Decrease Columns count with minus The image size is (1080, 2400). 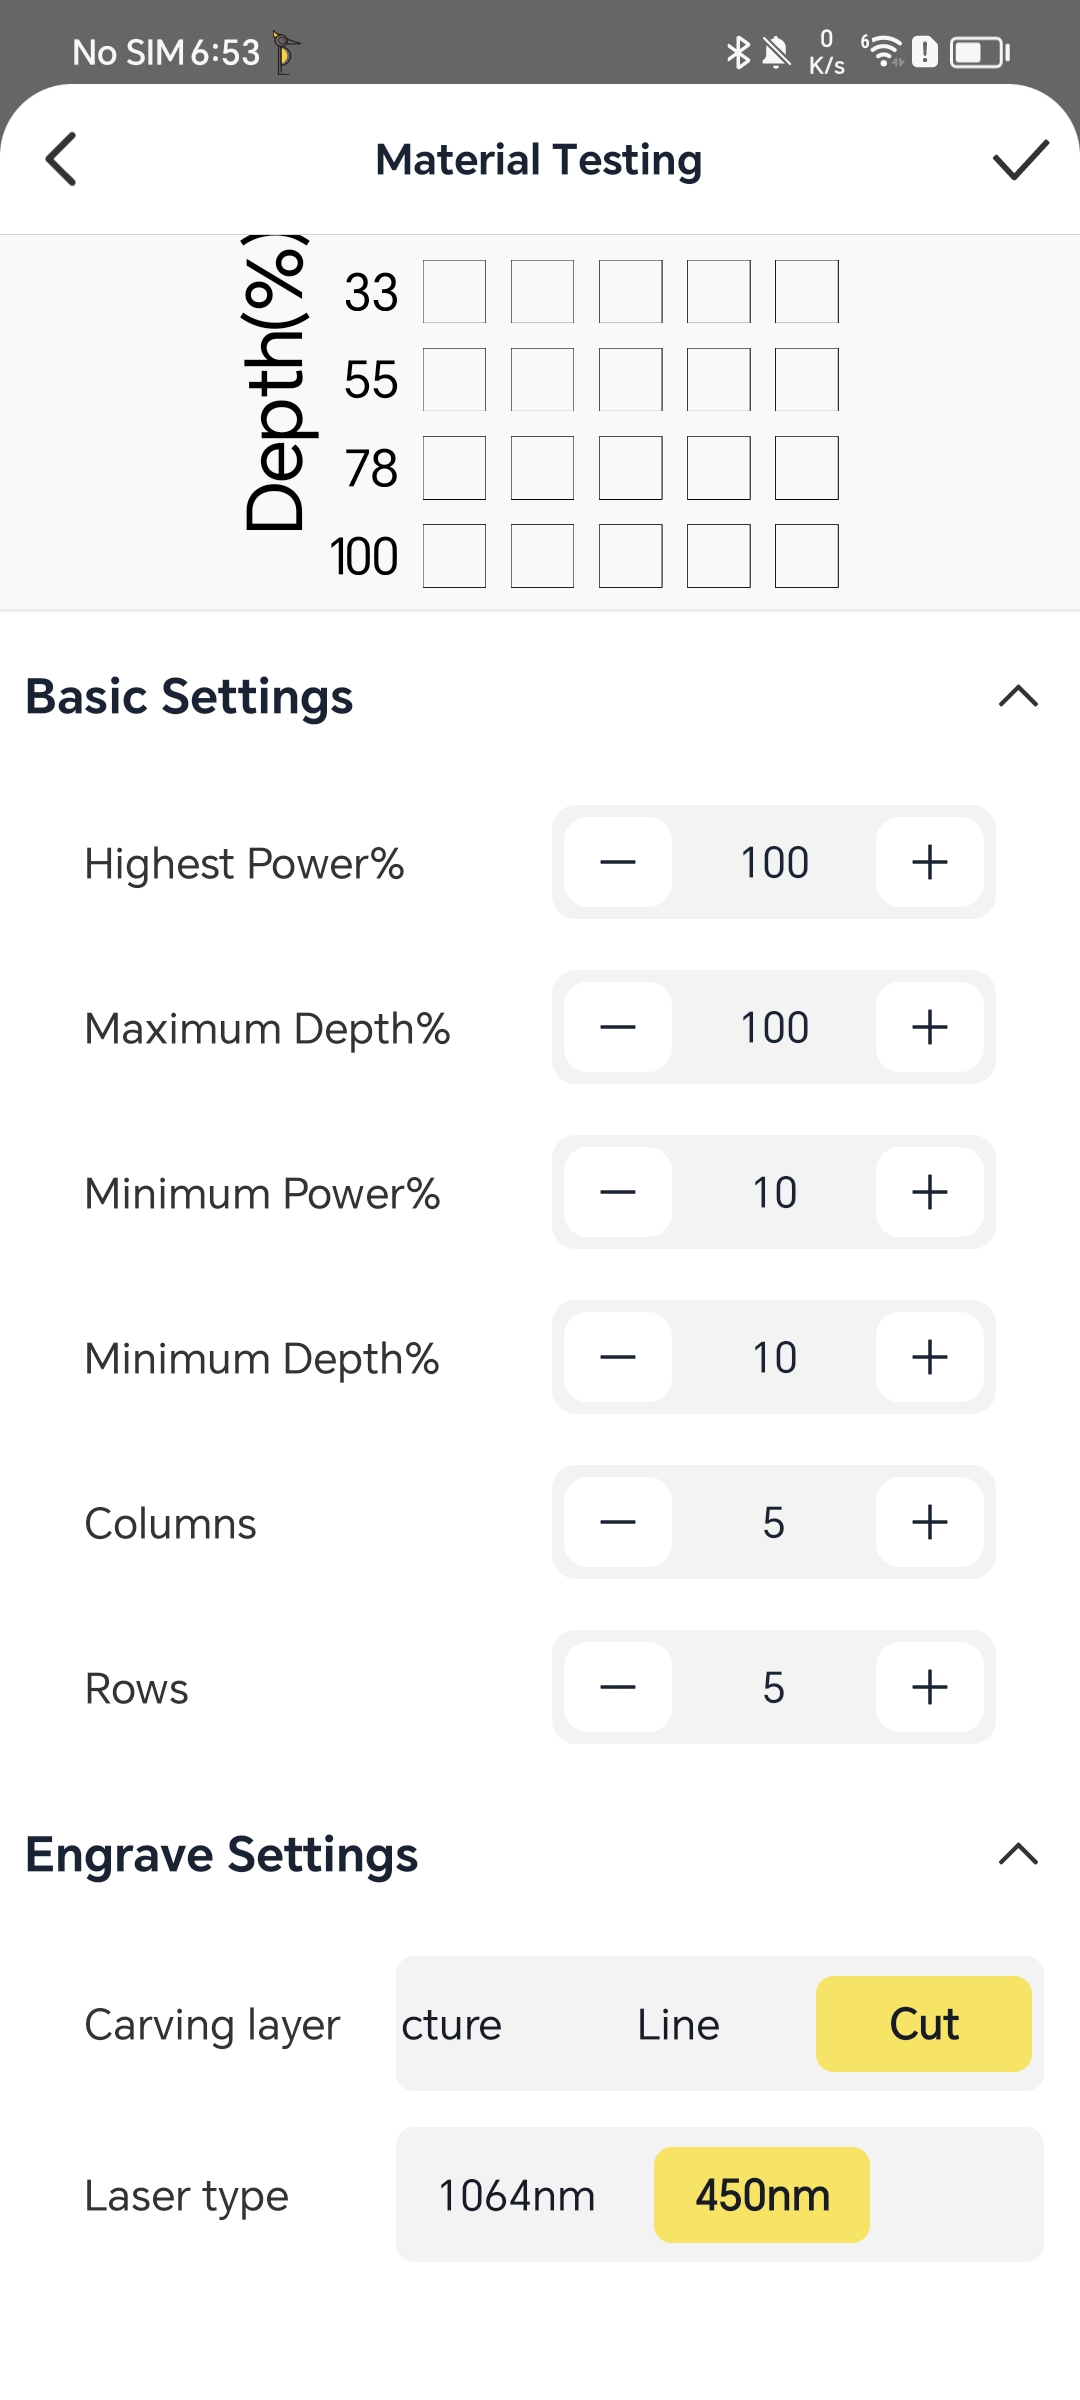tap(618, 1522)
